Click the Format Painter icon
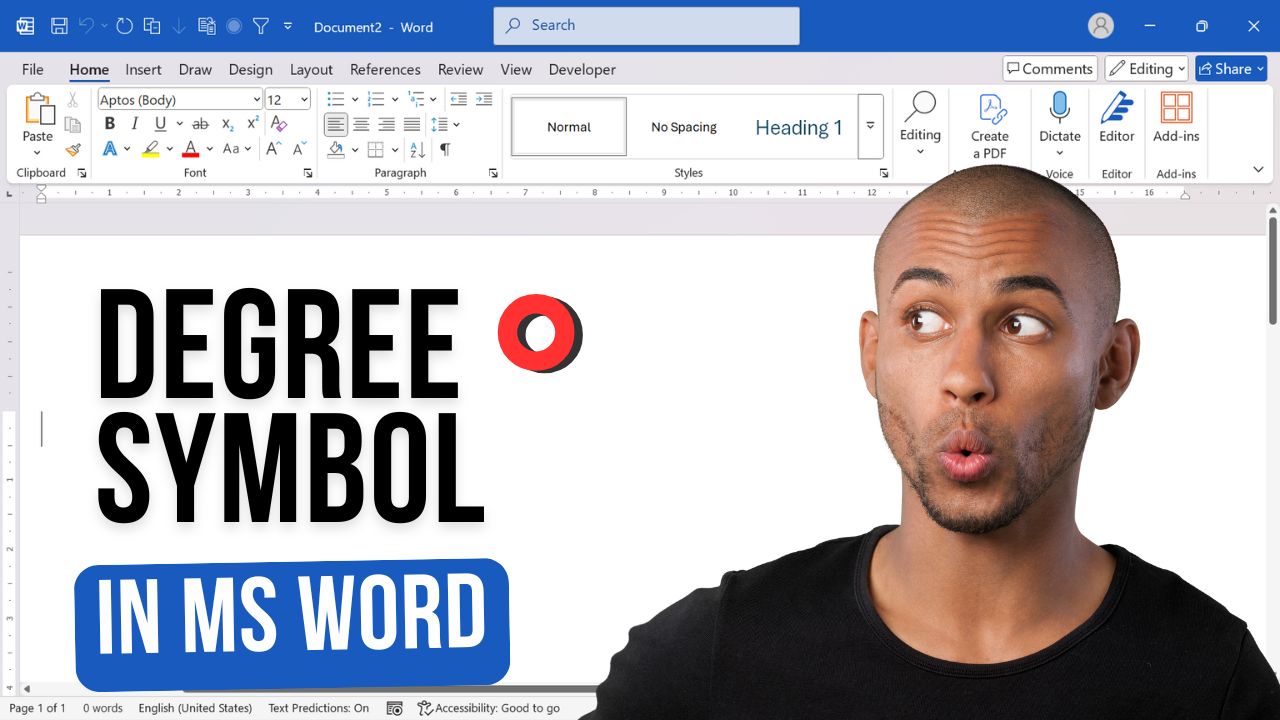Image resolution: width=1280 pixels, height=720 pixels. [72, 148]
